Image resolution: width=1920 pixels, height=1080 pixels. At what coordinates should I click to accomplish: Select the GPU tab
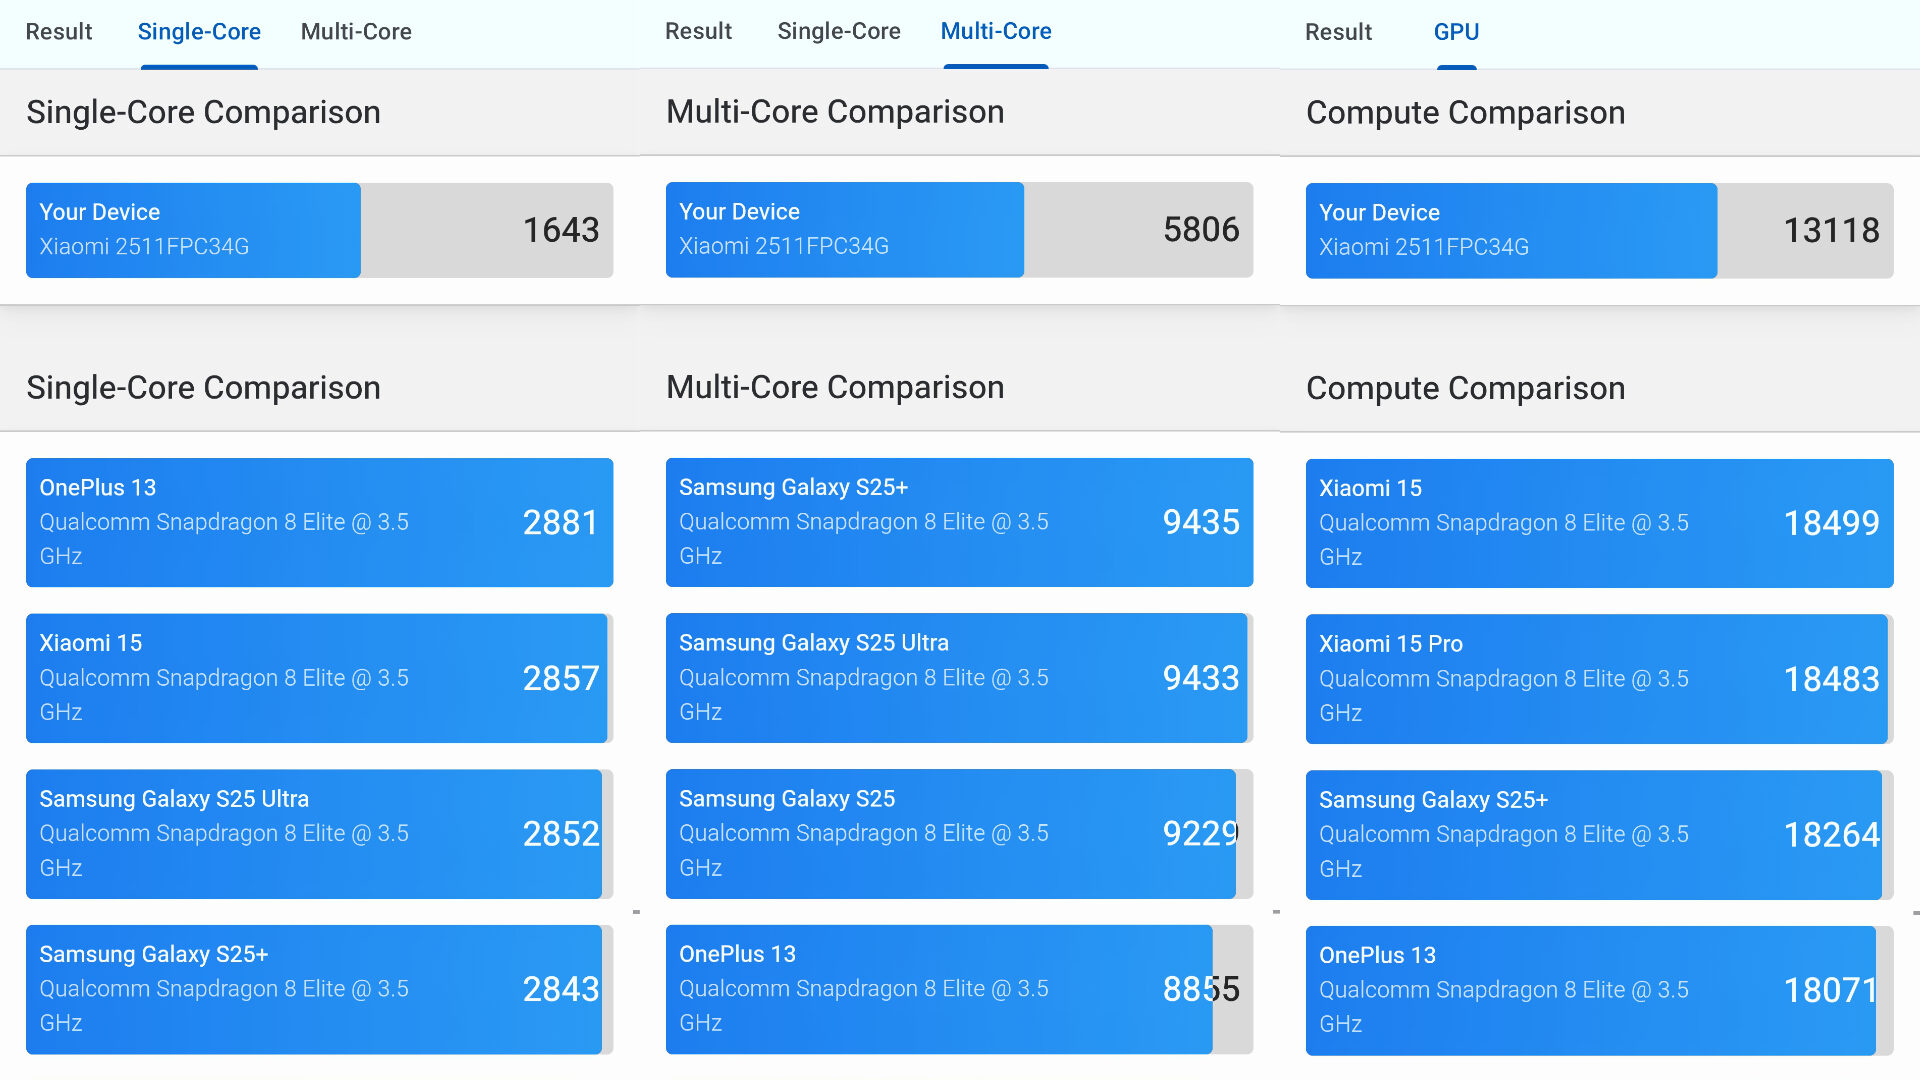(1457, 32)
